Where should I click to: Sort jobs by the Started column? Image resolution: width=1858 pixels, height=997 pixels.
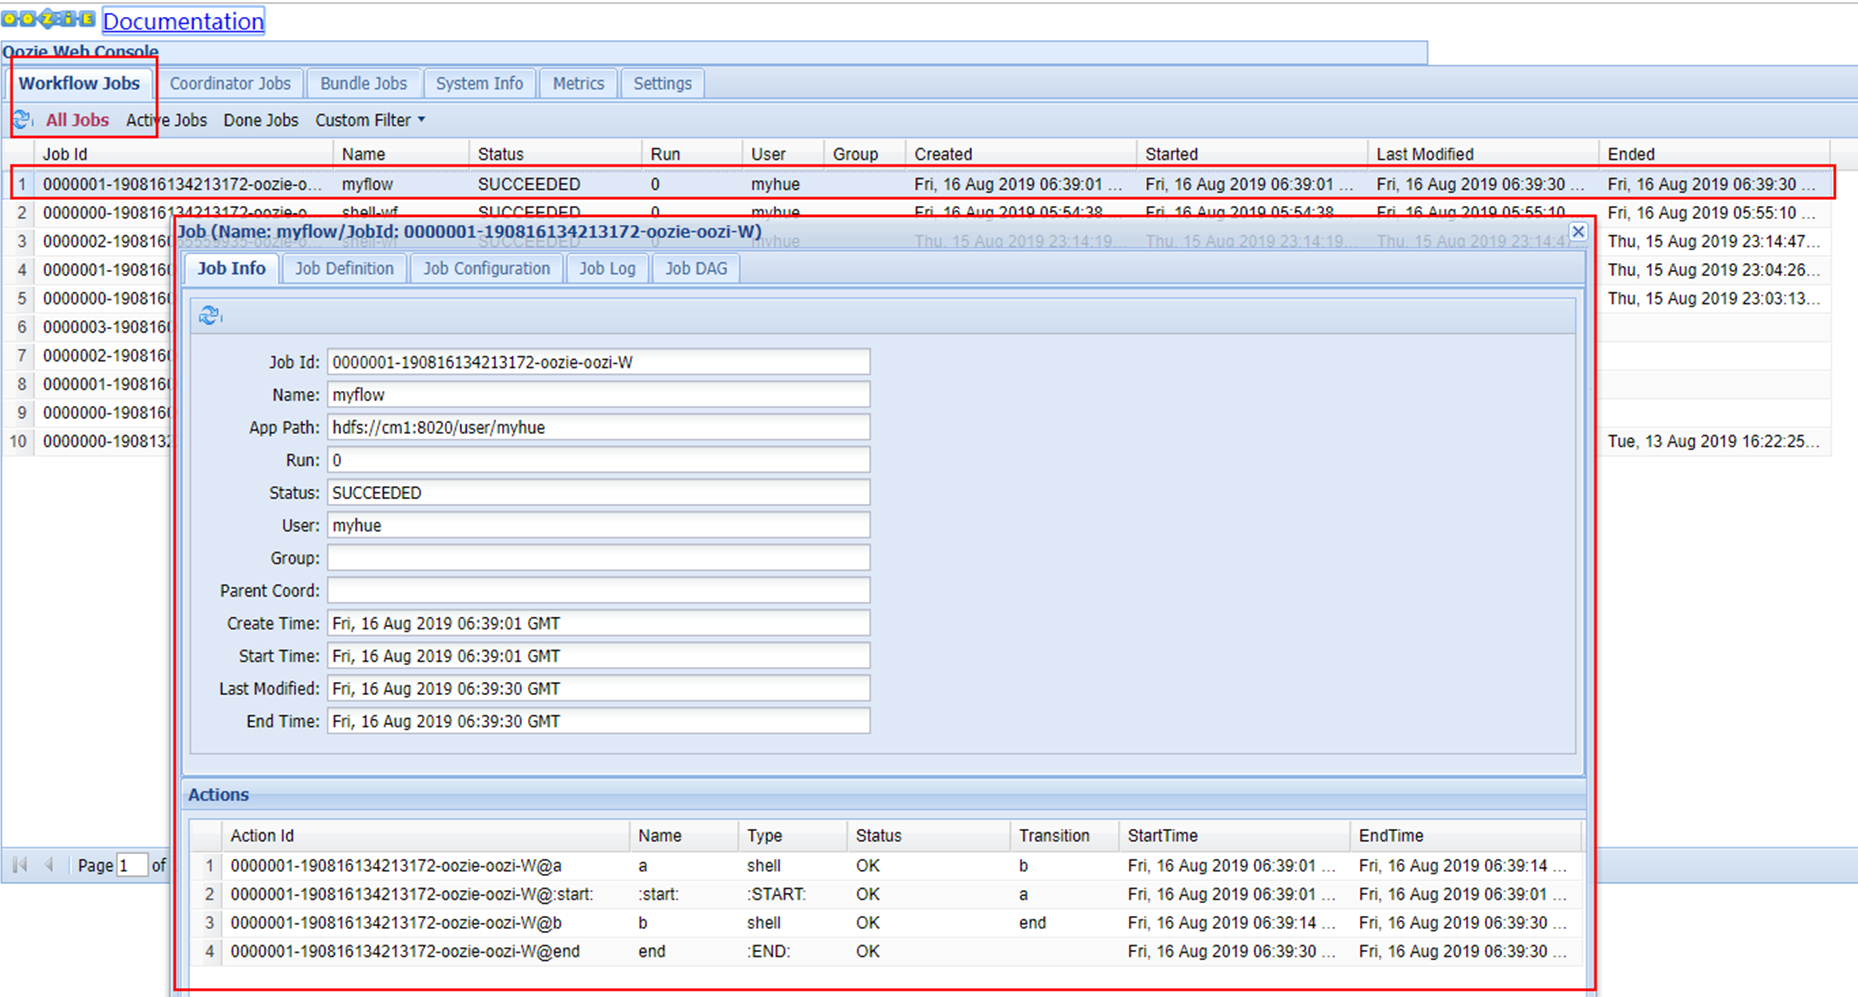click(1251, 154)
